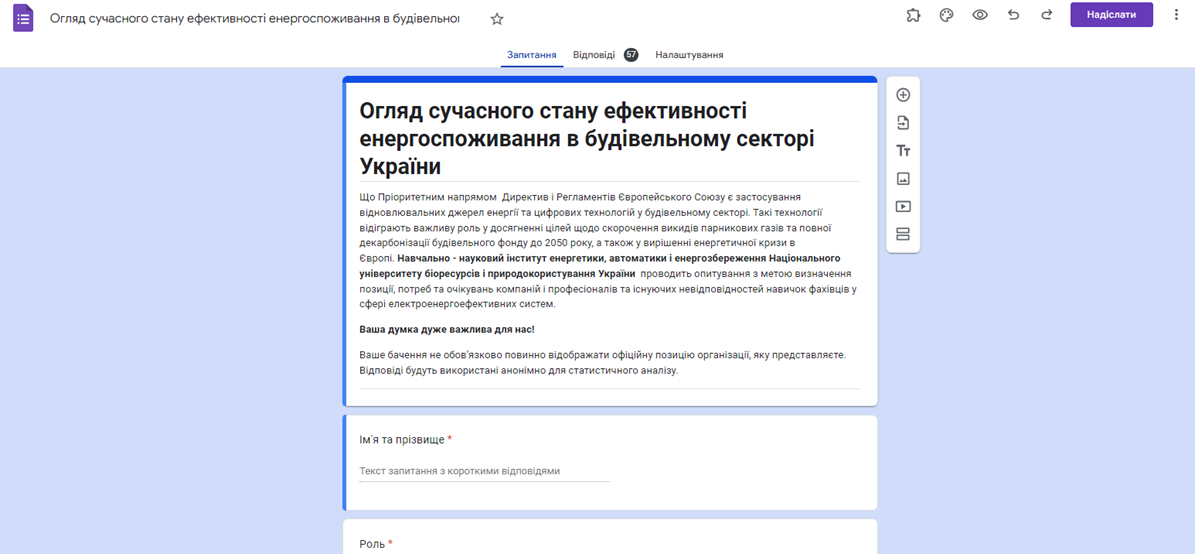Click the short answer text field

click(x=484, y=471)
